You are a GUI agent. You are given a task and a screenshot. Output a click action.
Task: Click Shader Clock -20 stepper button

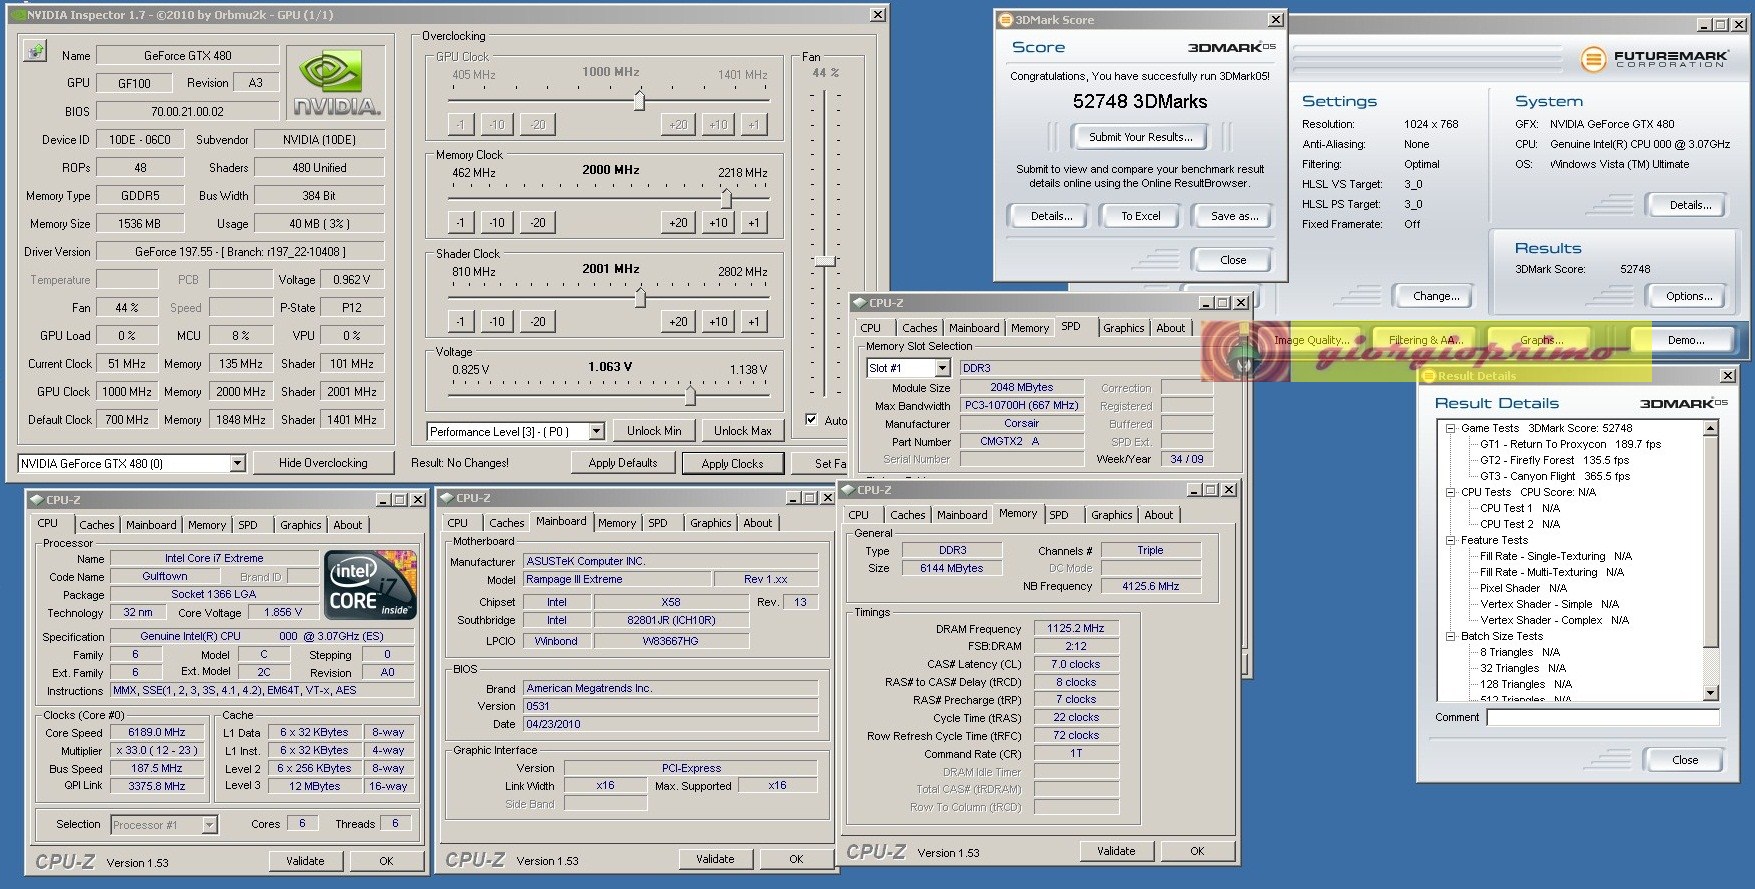point(538,321)
